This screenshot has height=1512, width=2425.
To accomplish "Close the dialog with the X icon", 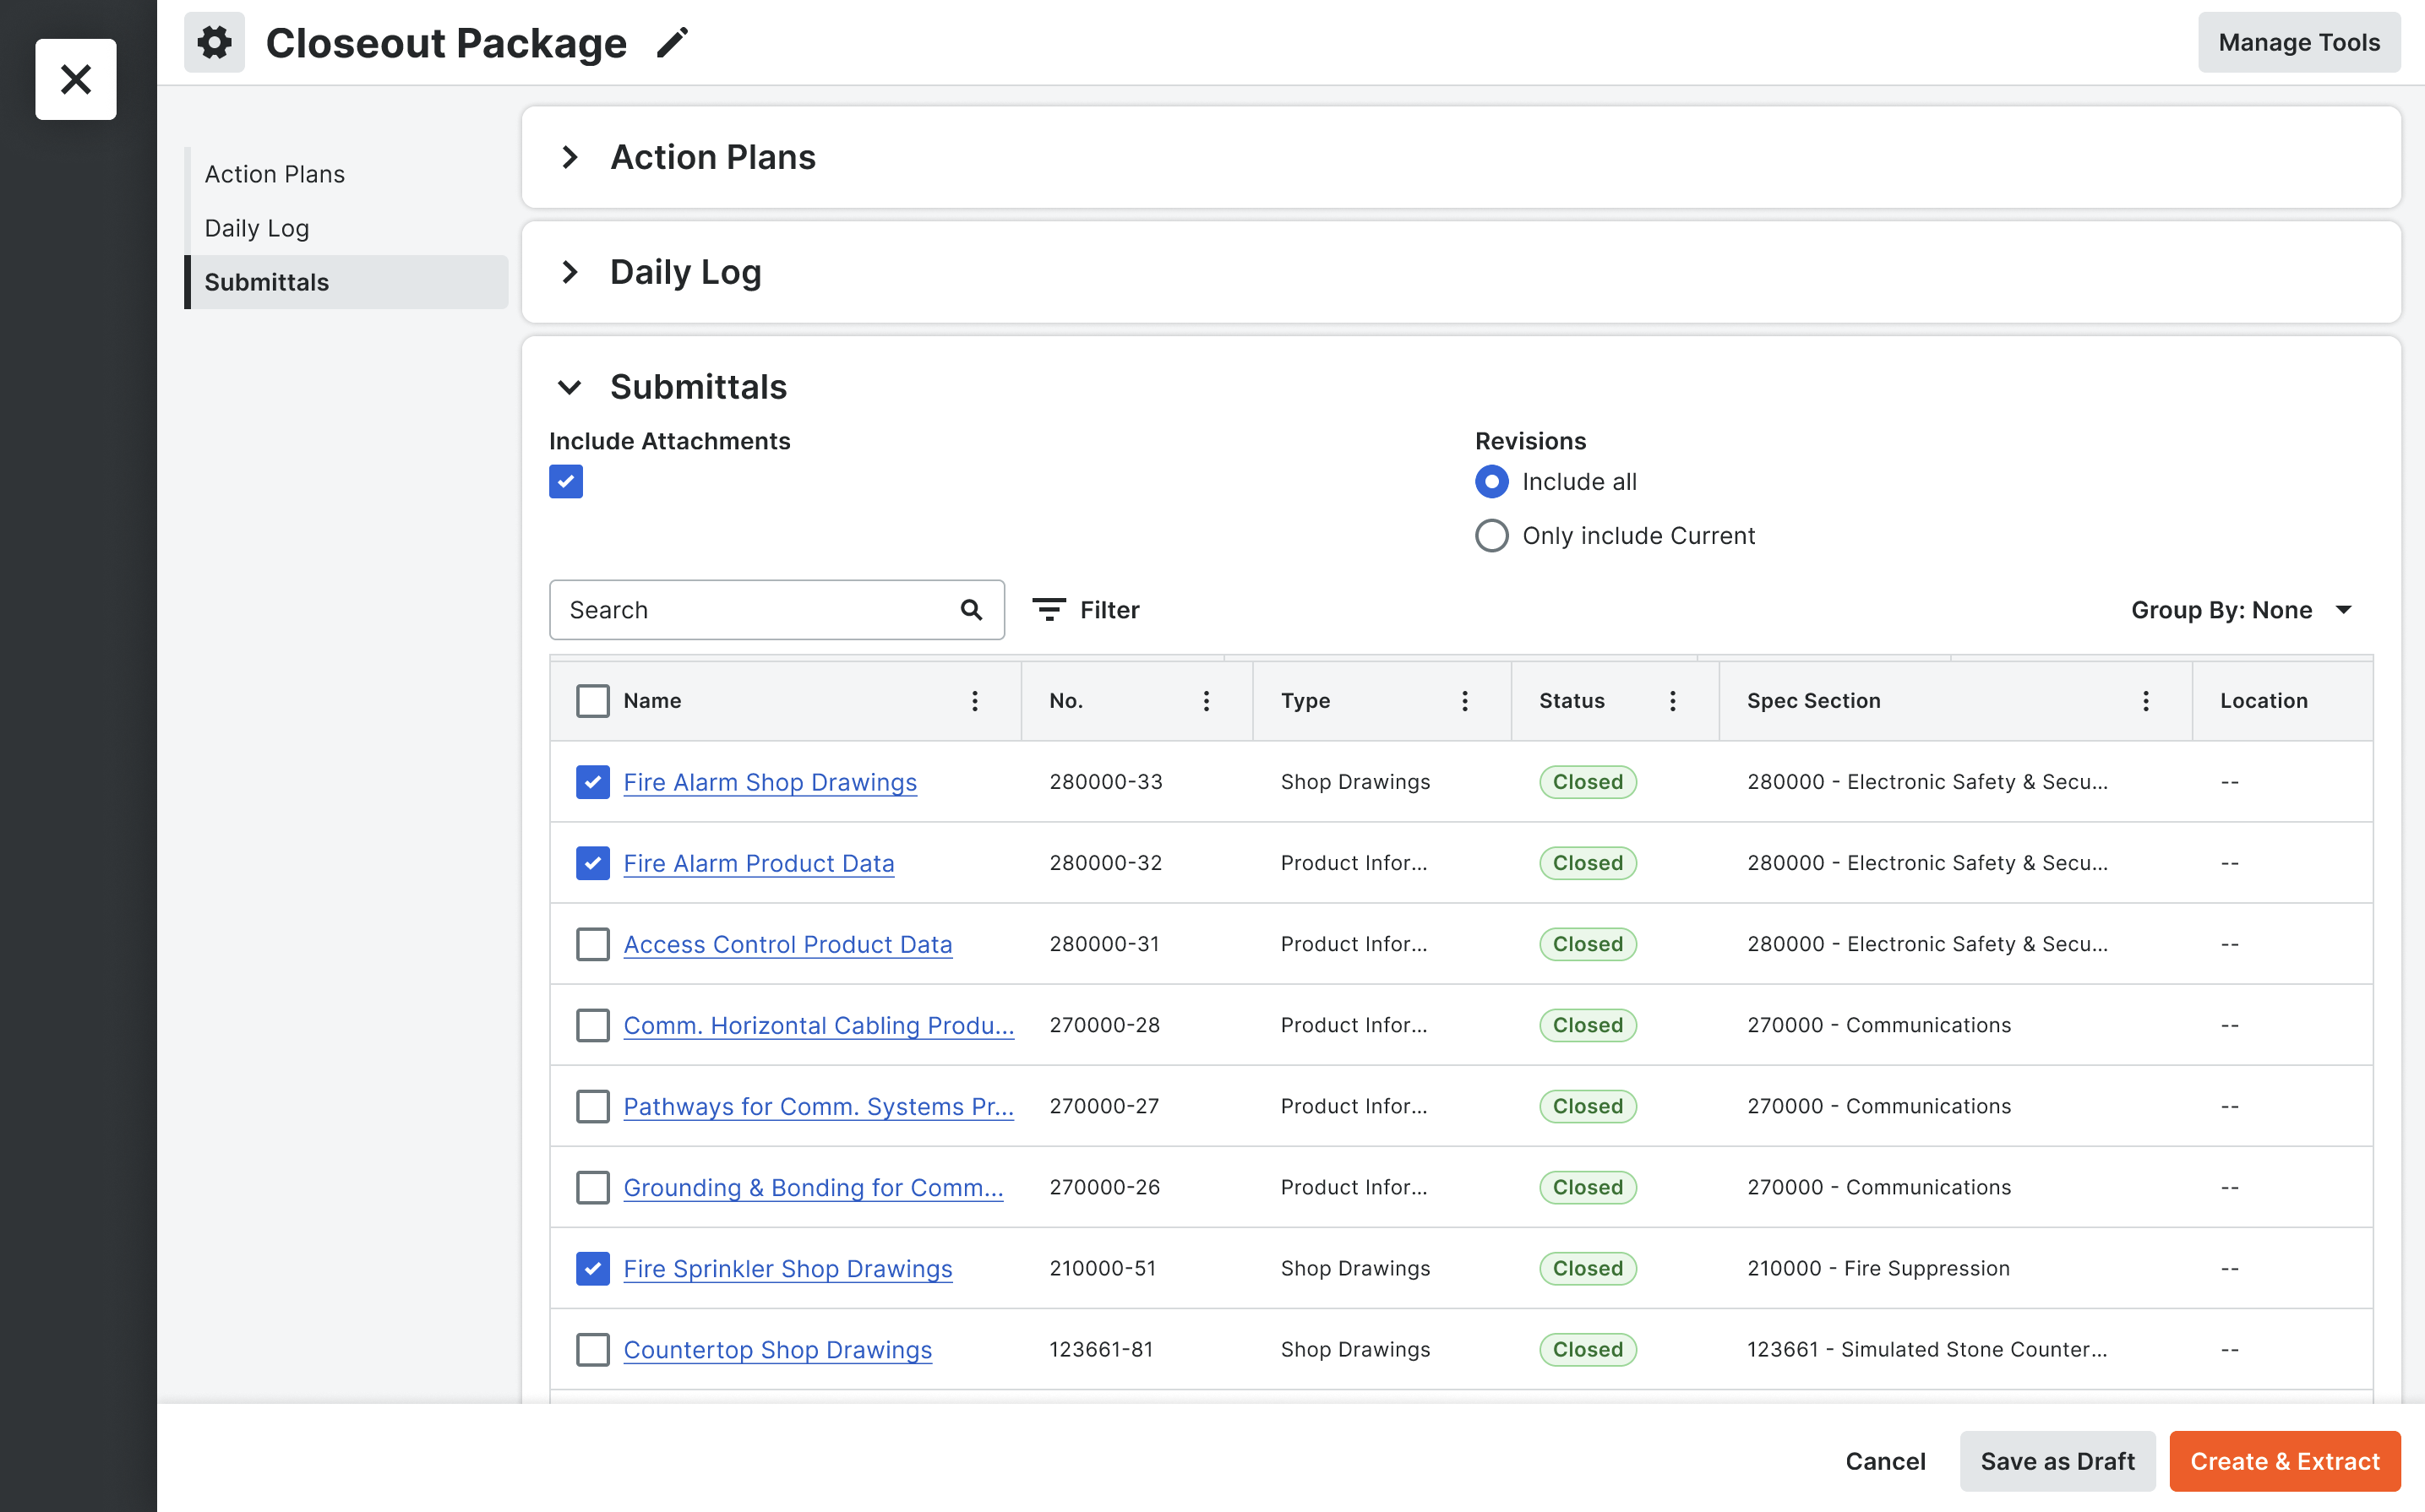I will click(76, 79).
